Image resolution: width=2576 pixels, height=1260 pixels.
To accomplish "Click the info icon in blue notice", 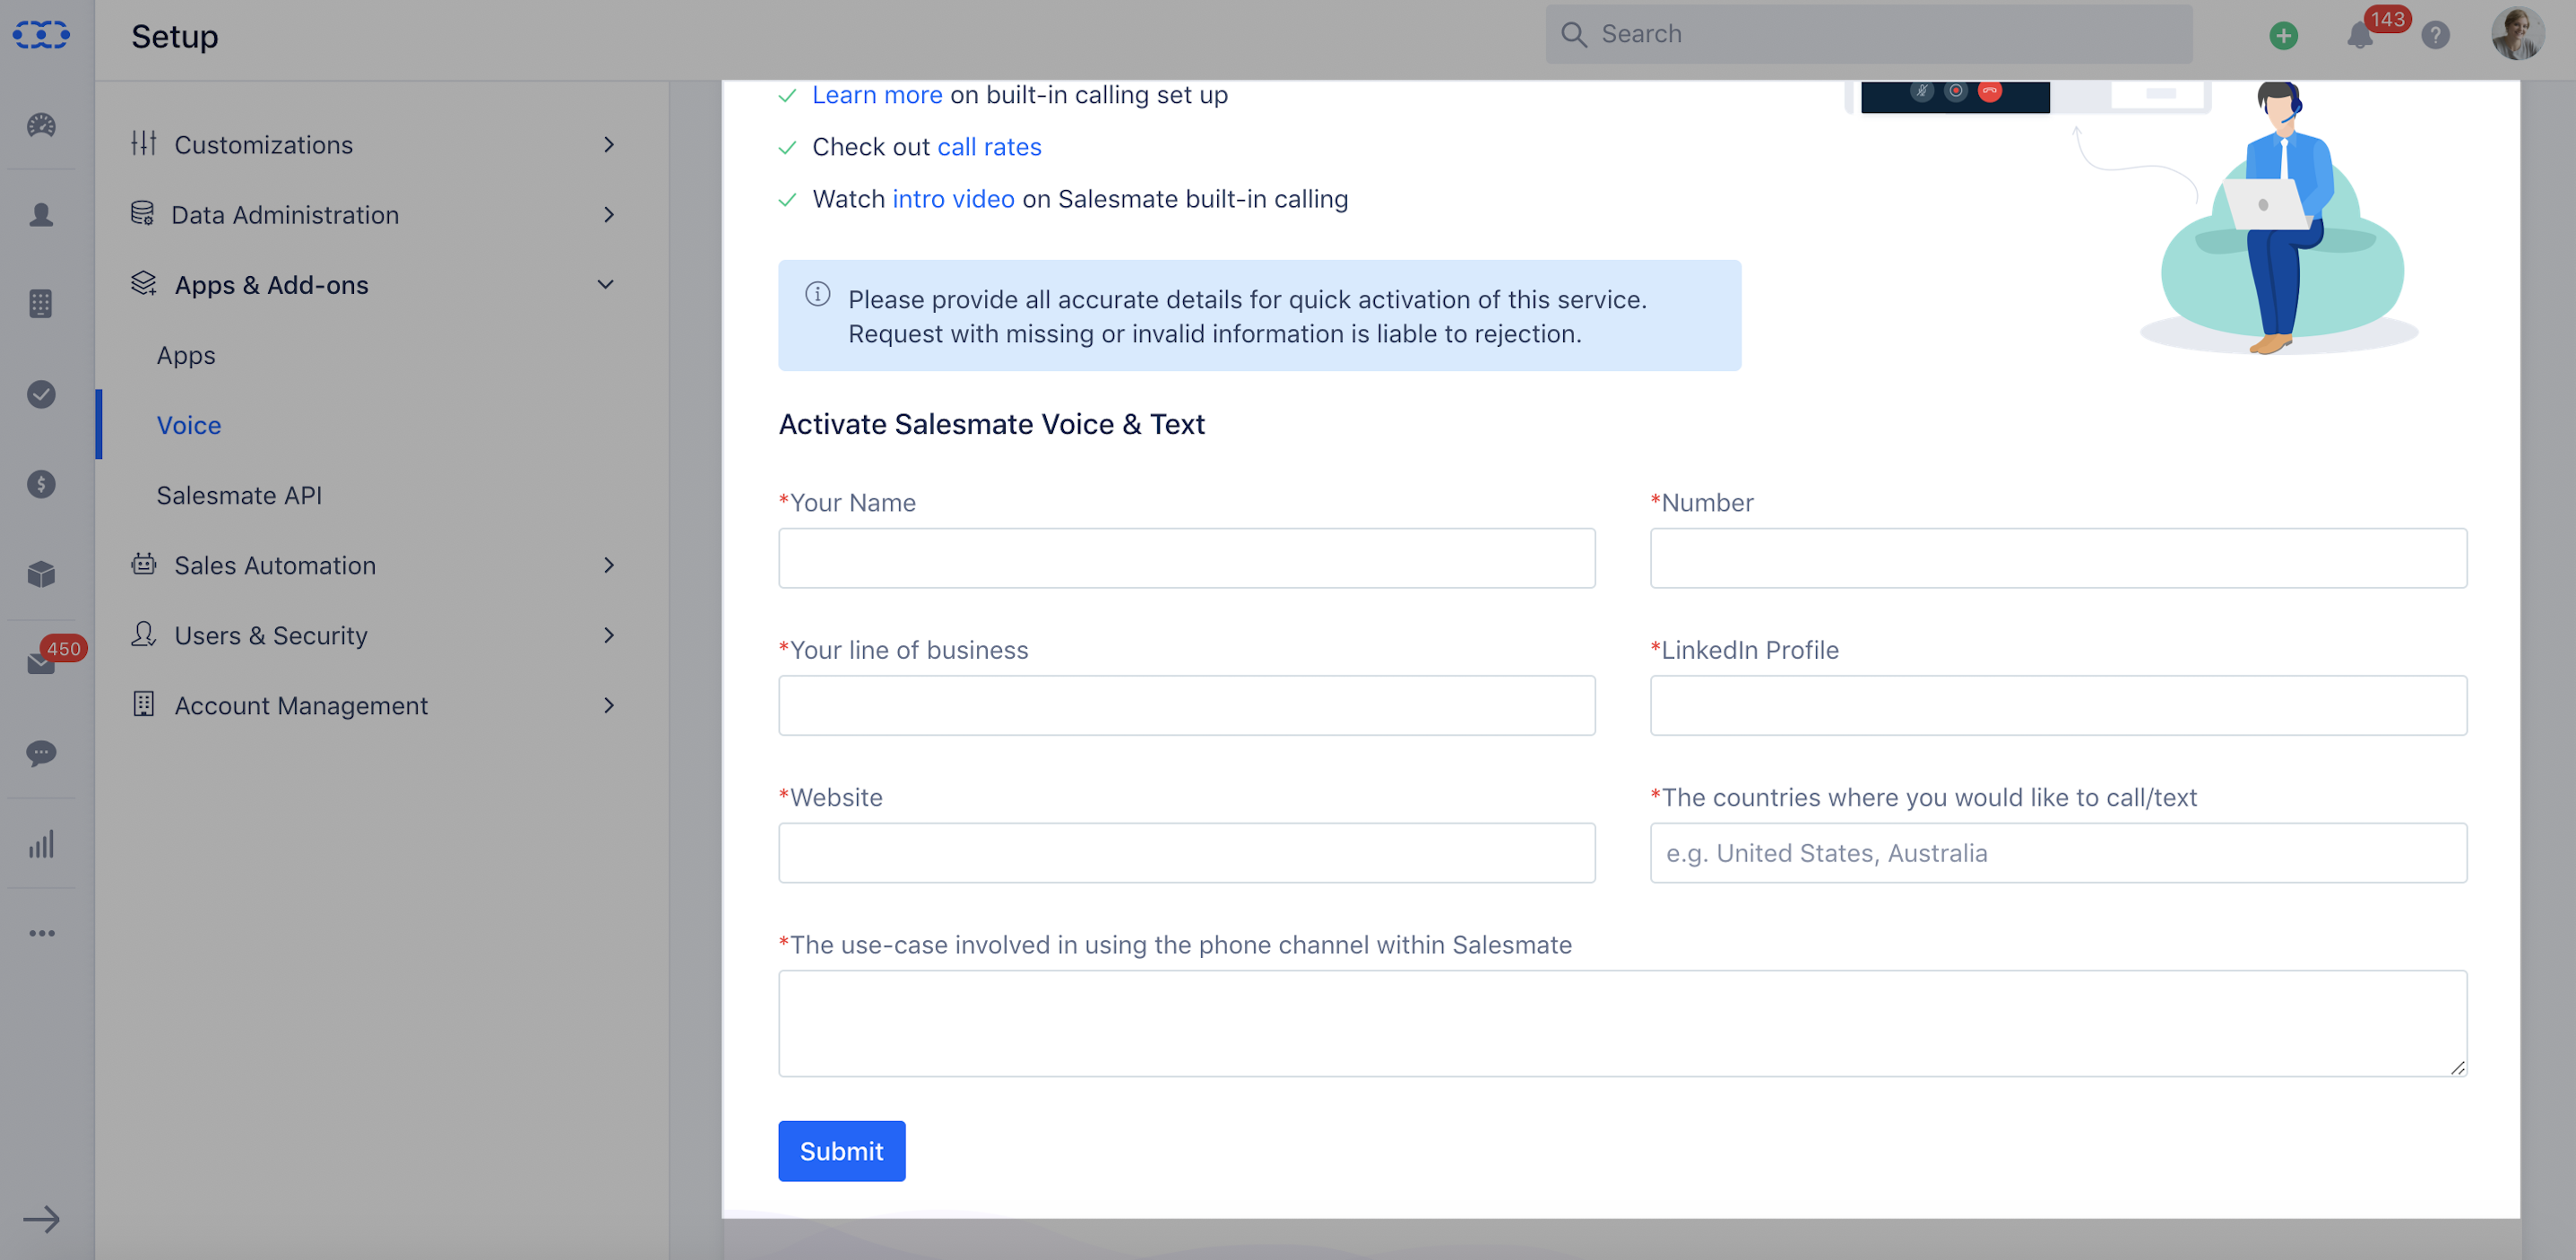I will [818, 294].
